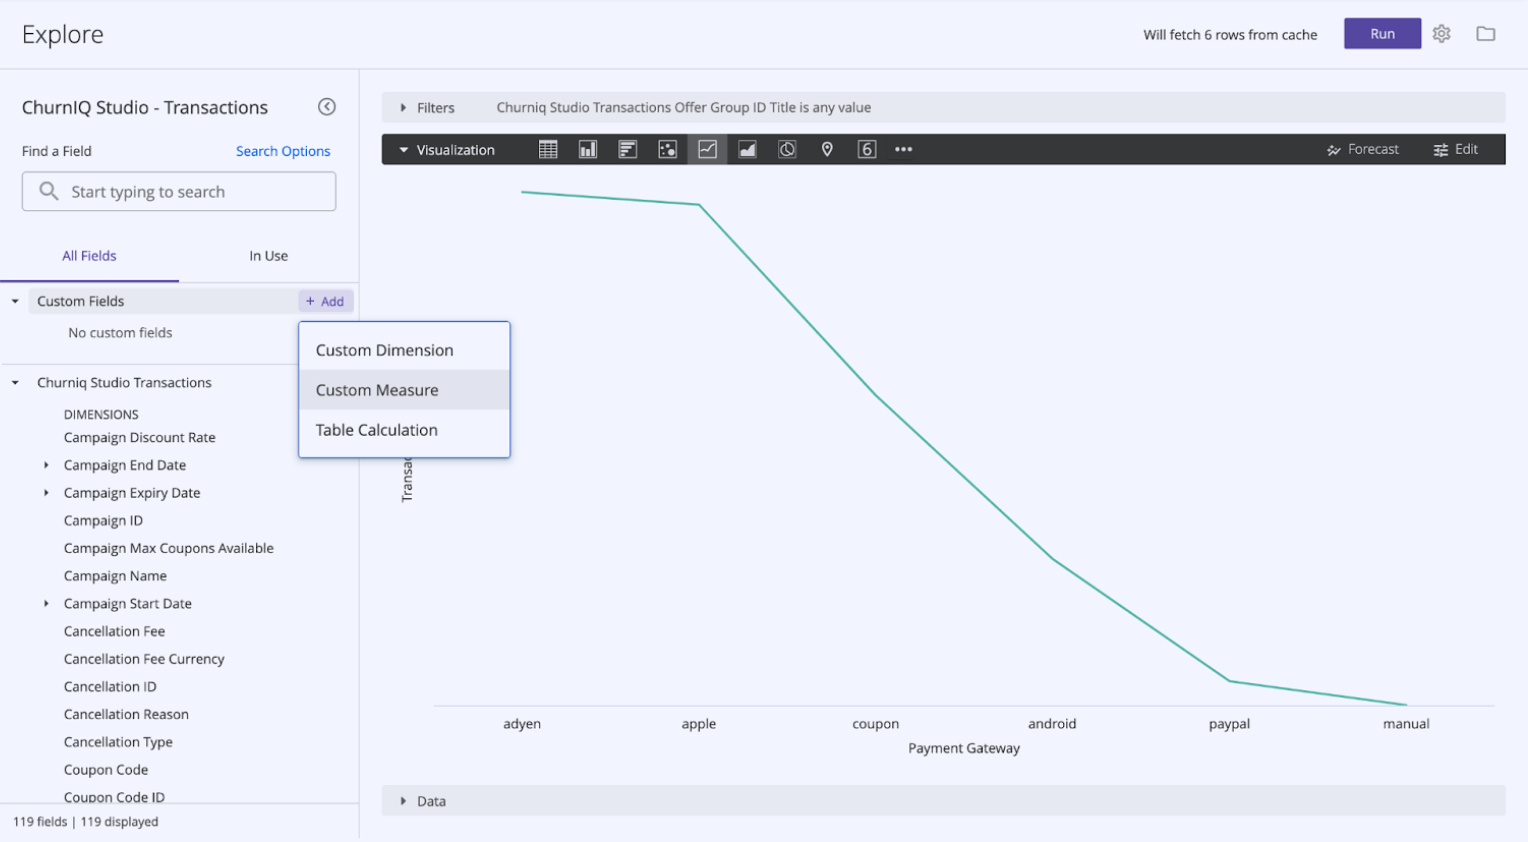Choose Table Calculation from the menu
Viewport: 1528px width, 842px height.
click(404, 430)
